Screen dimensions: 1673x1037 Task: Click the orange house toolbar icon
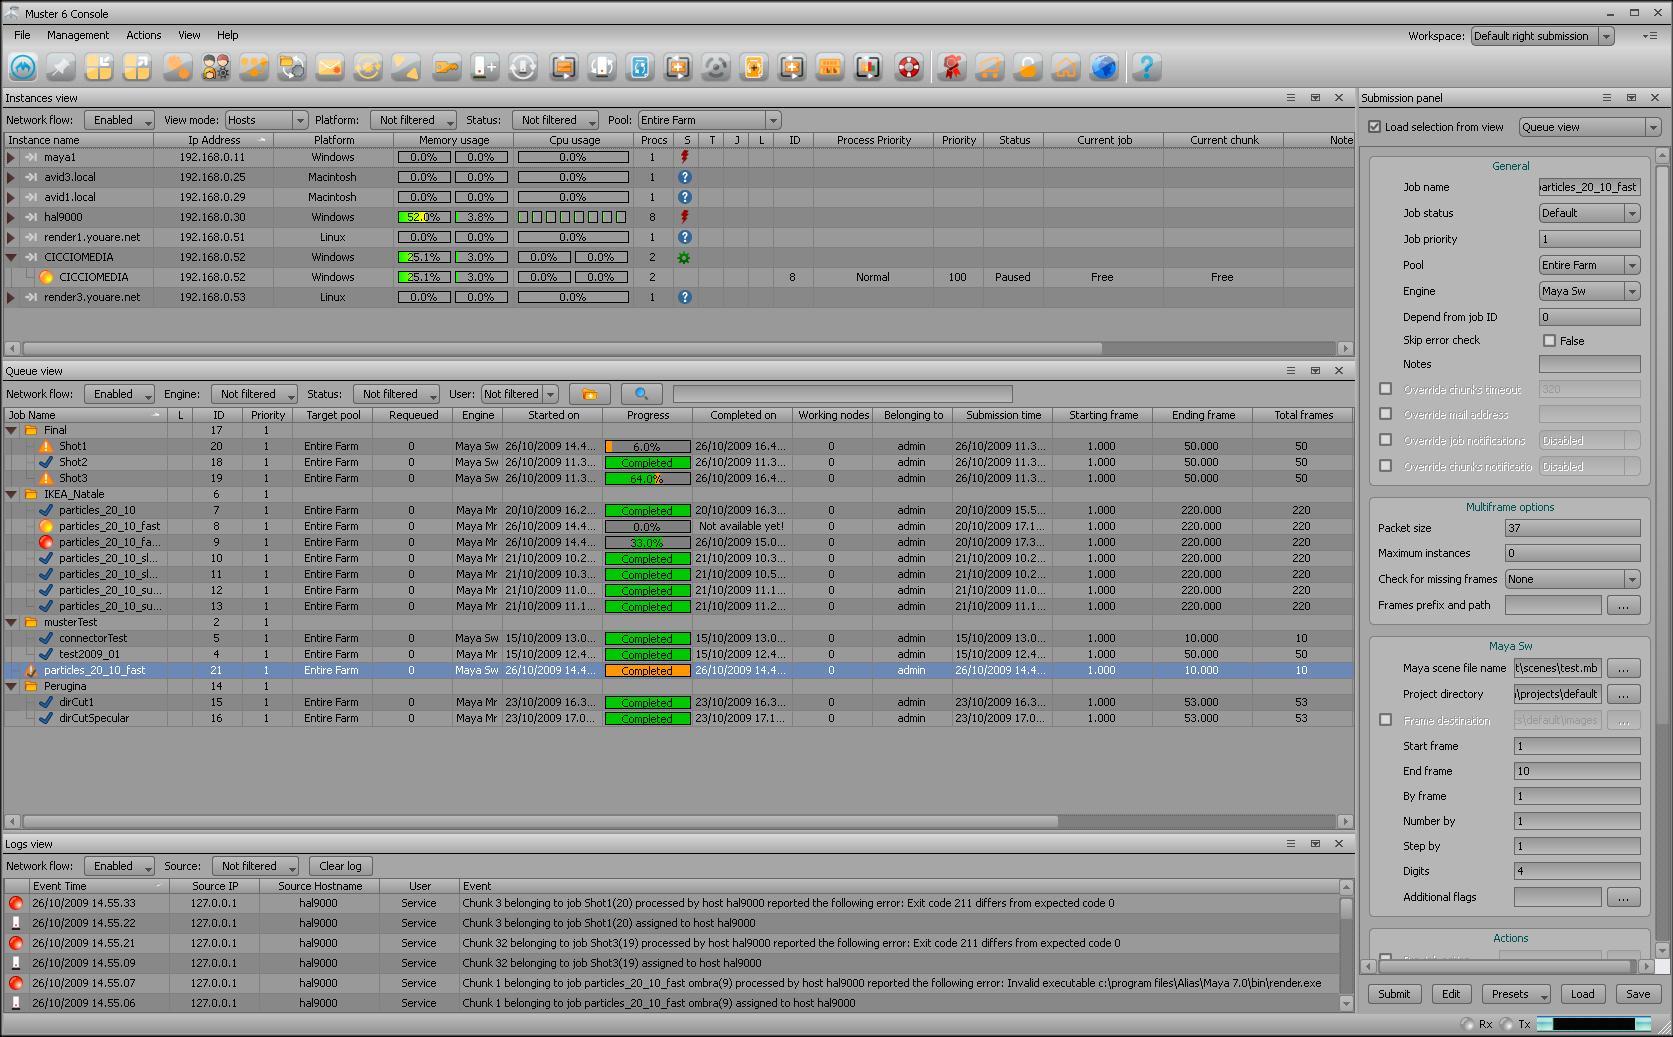[1066, 67]
